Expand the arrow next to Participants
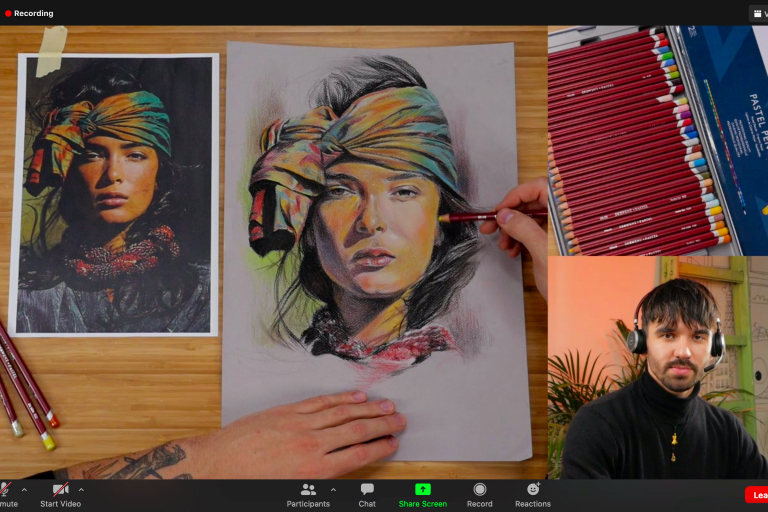 333,489
